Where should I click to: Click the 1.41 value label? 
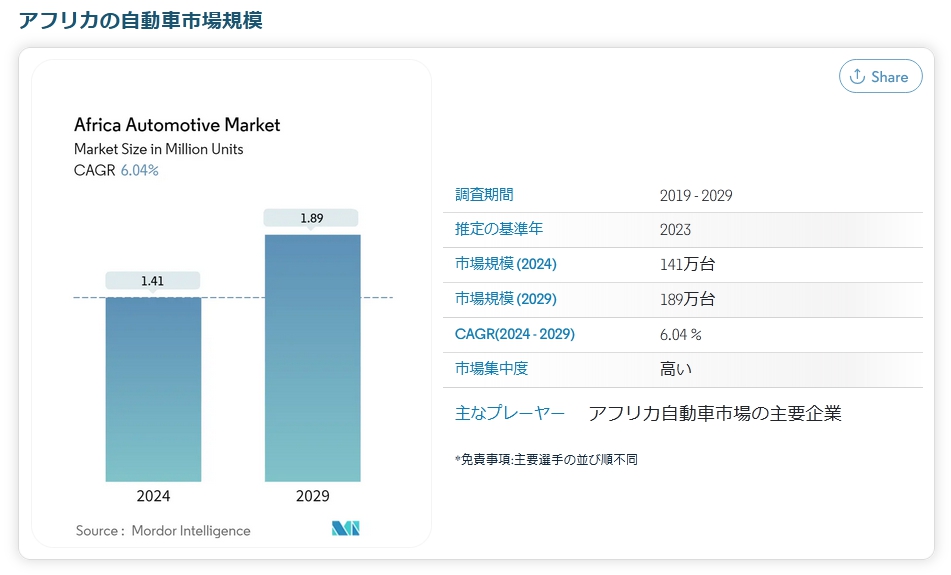click(153, 281)
